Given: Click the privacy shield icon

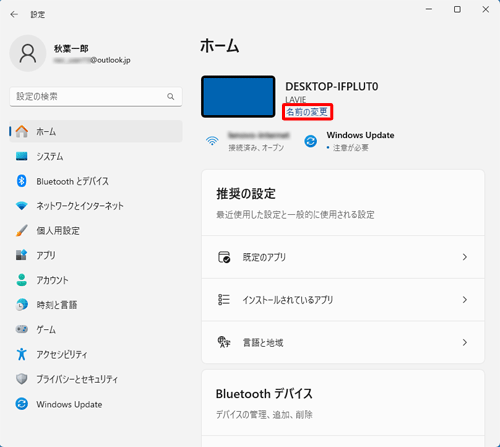Looking at the screenshot, I should (x=22, y=379).
